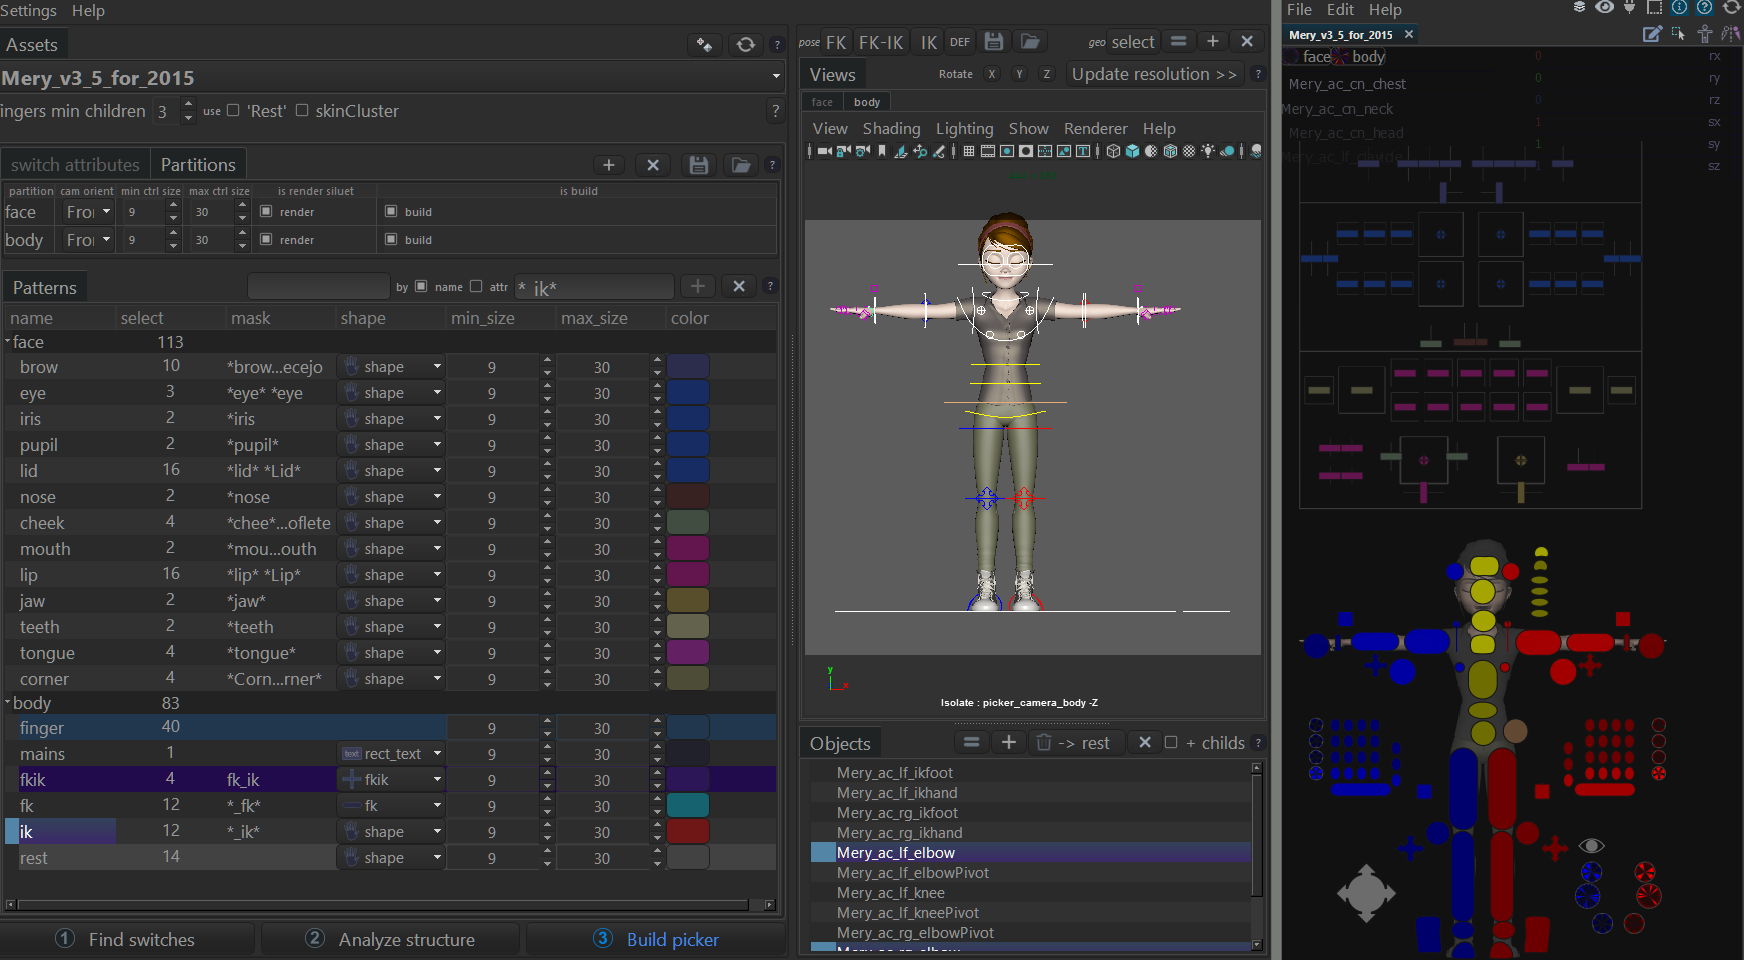Click the eye icon in picker window

tap(1604, 8)
